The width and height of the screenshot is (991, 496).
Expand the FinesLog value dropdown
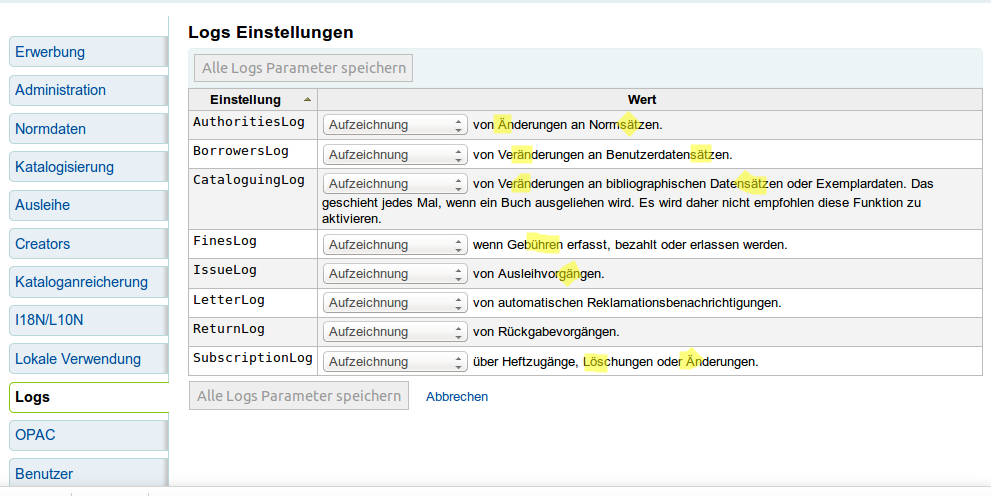395,245
